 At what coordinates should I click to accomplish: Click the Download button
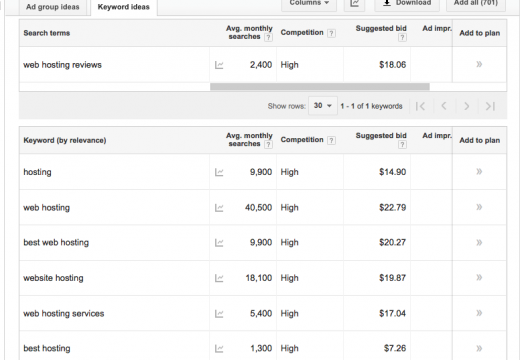(x=407, y=3)
